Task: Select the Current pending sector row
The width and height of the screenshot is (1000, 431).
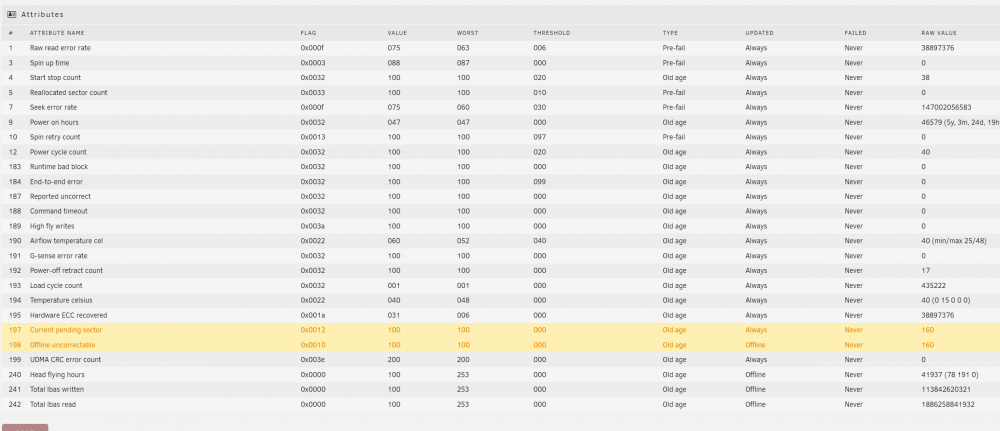Action: 500,330
